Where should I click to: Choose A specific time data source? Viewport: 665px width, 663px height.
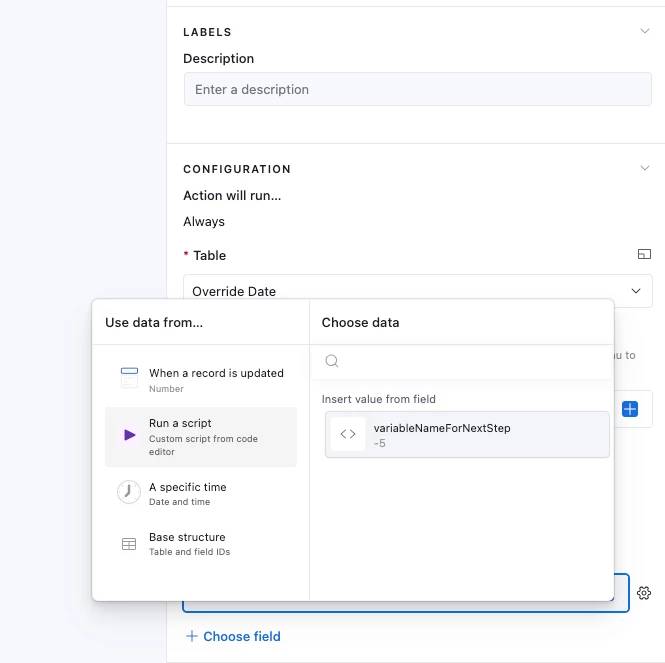click(x=201, y=494)
